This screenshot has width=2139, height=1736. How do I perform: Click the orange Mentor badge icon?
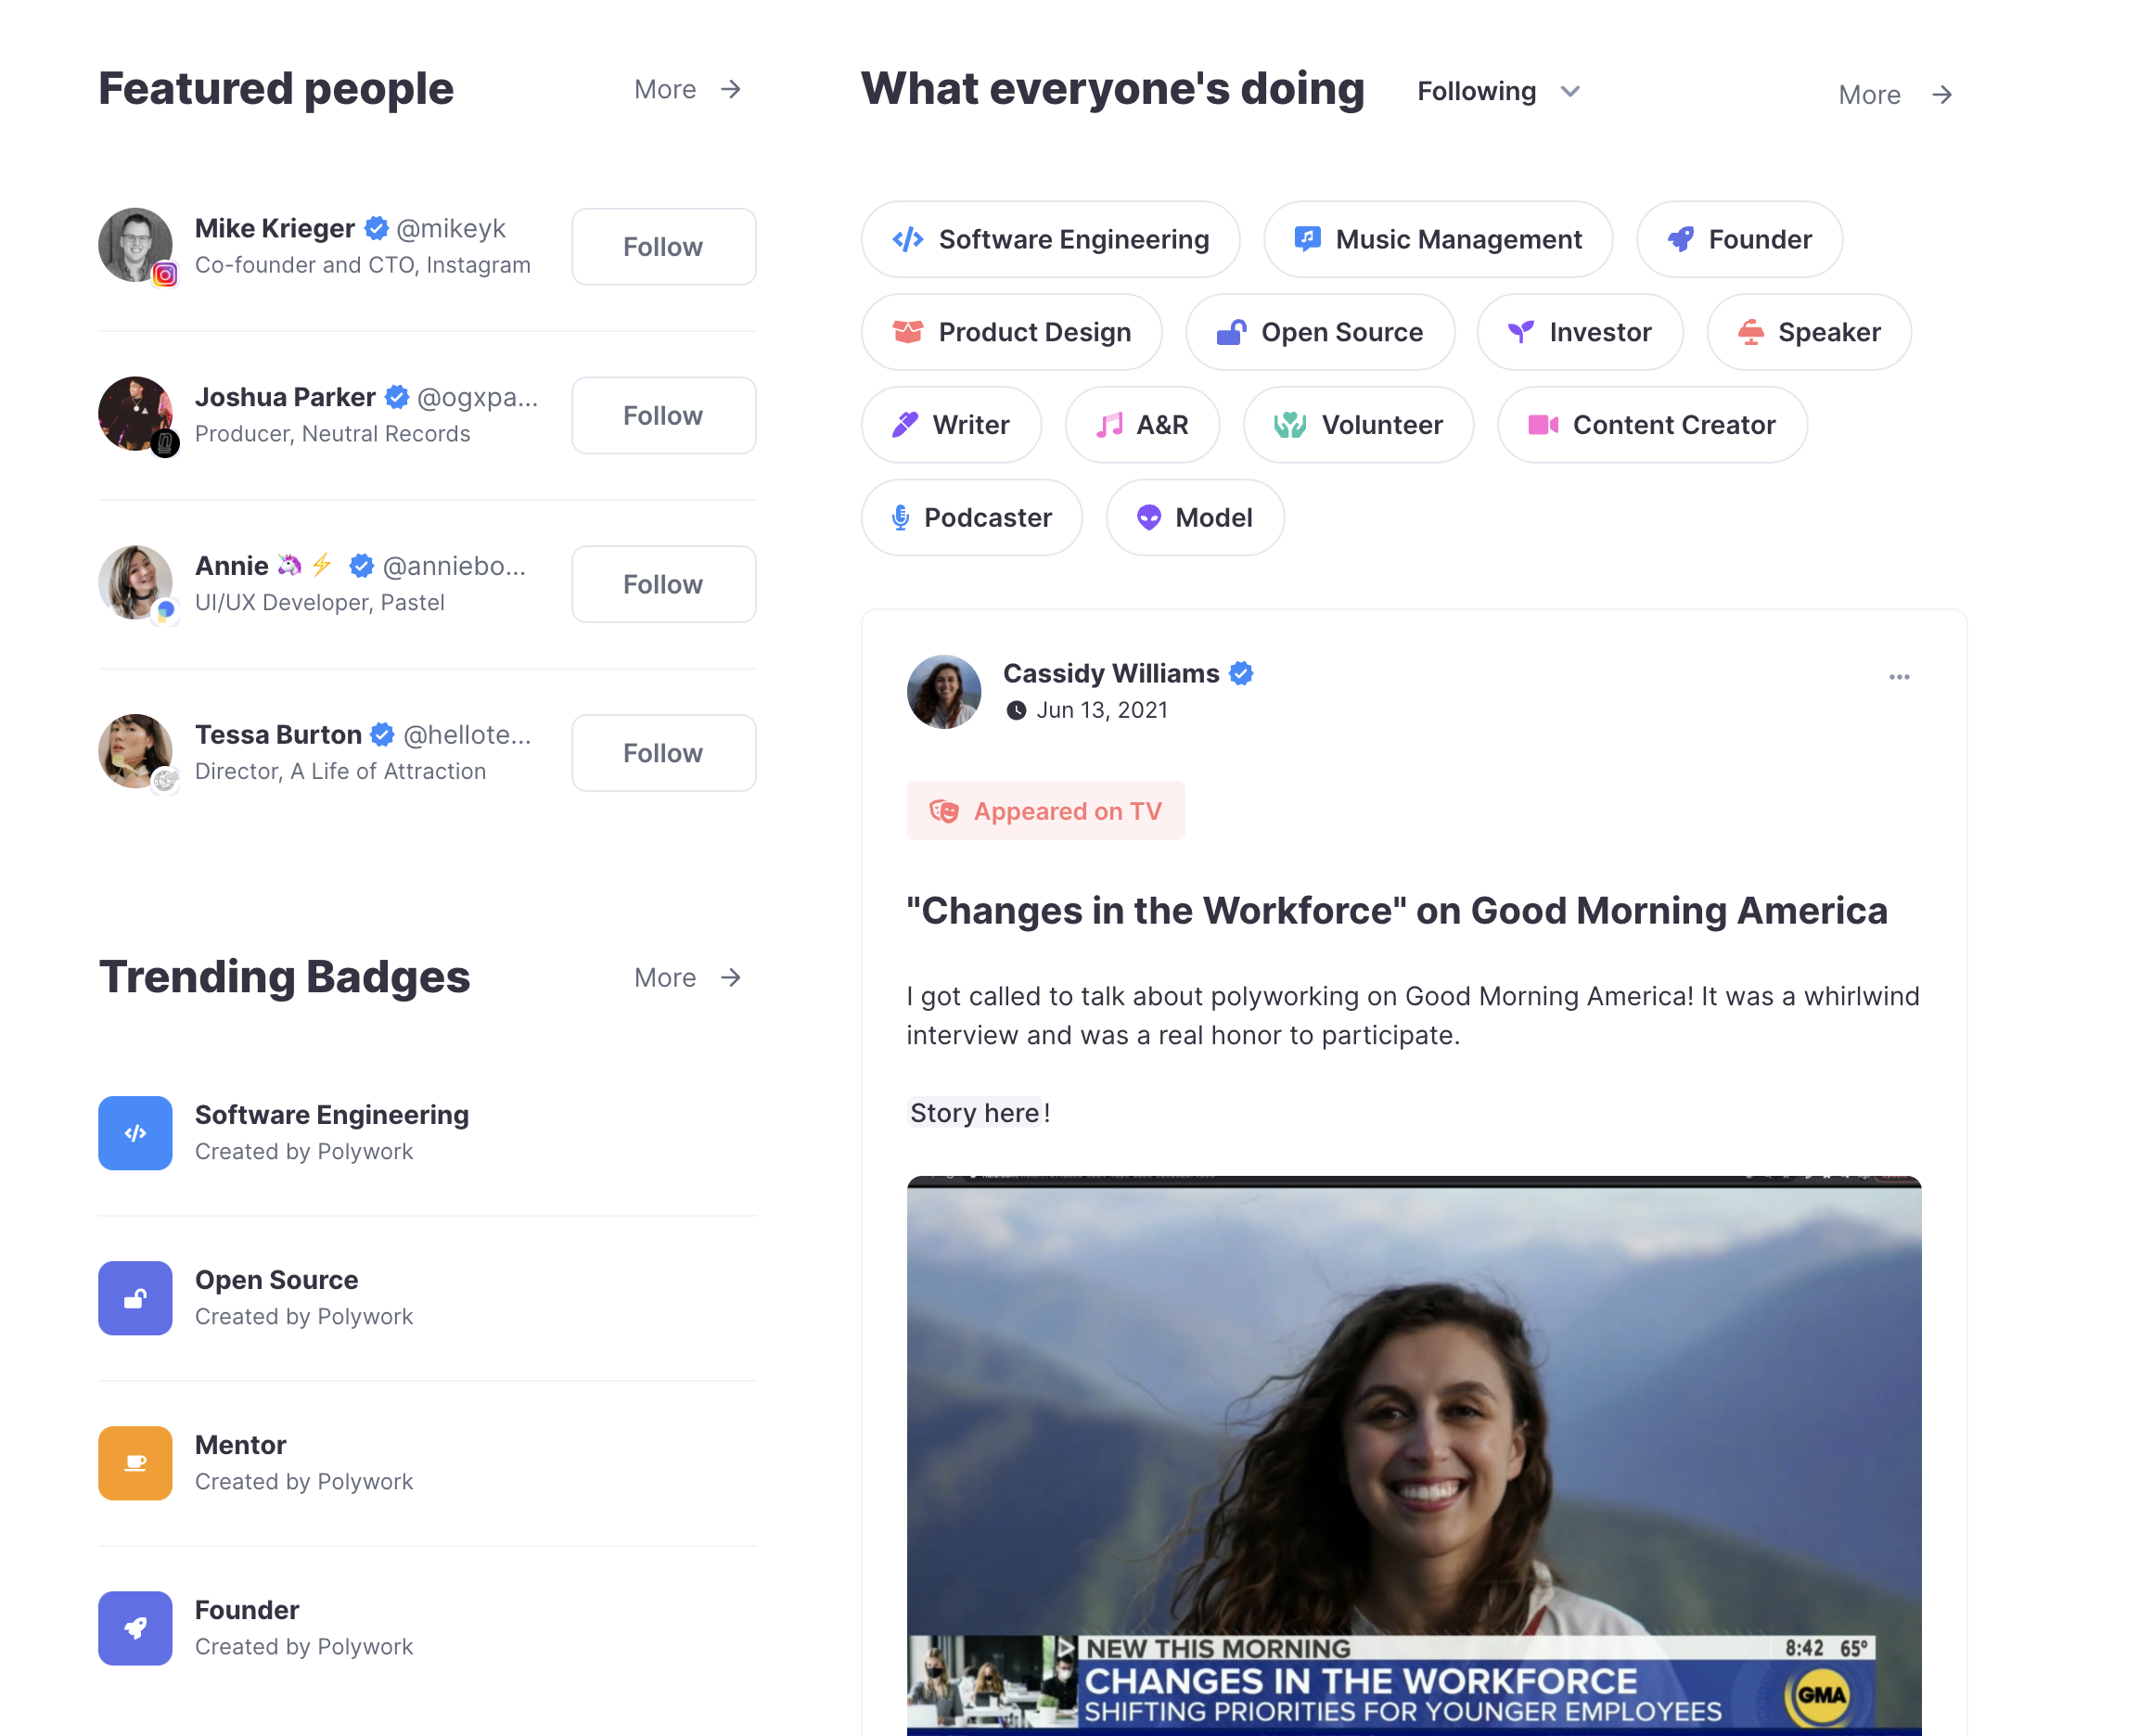(135, 1463)
